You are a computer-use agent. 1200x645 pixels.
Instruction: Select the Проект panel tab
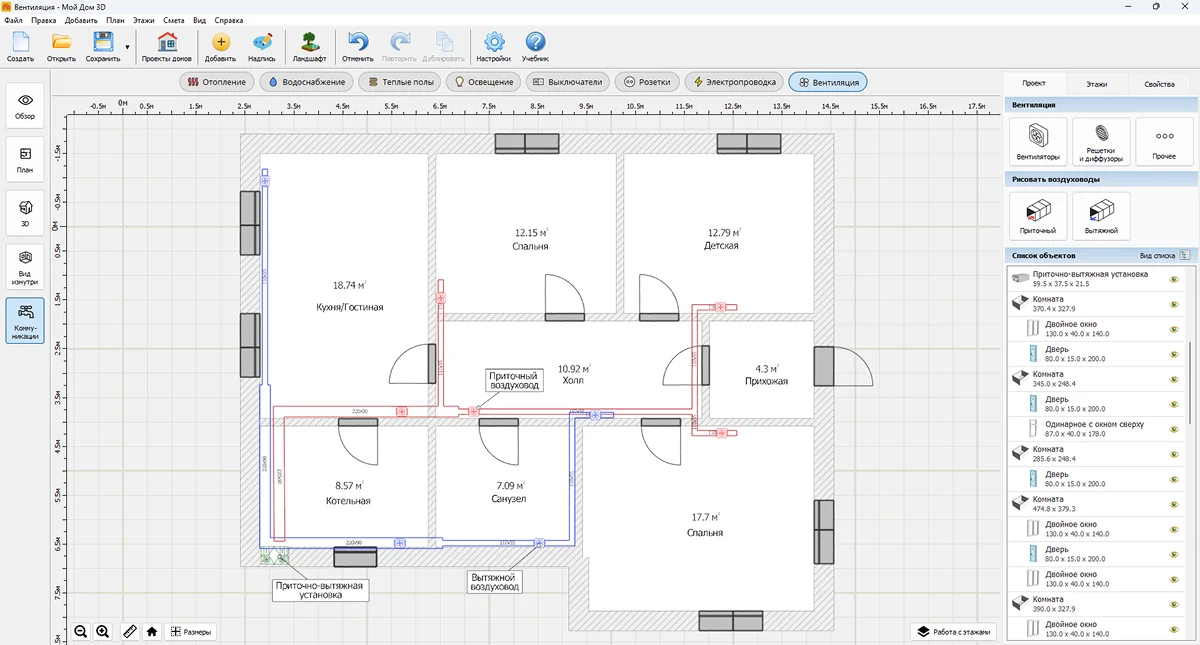1034,84
